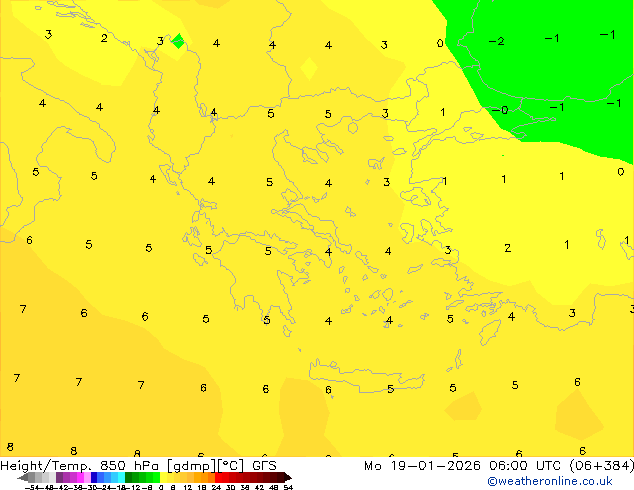Click the green diamond marker near the top
The height and width of the screenshot is (490, 634).
pos(178,41)
